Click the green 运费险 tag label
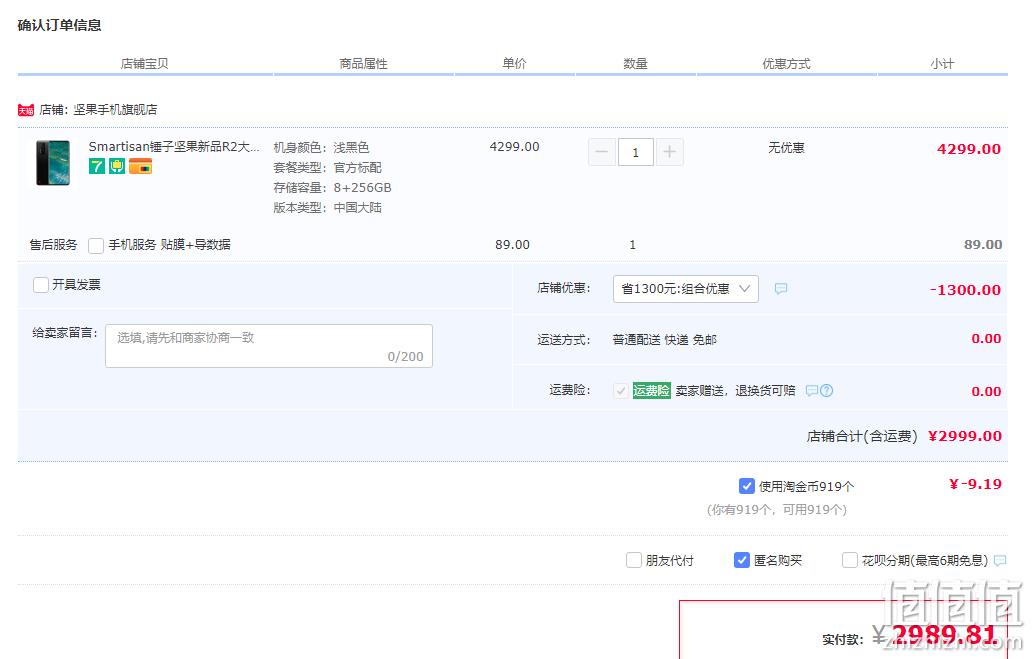 pos(651,390)
